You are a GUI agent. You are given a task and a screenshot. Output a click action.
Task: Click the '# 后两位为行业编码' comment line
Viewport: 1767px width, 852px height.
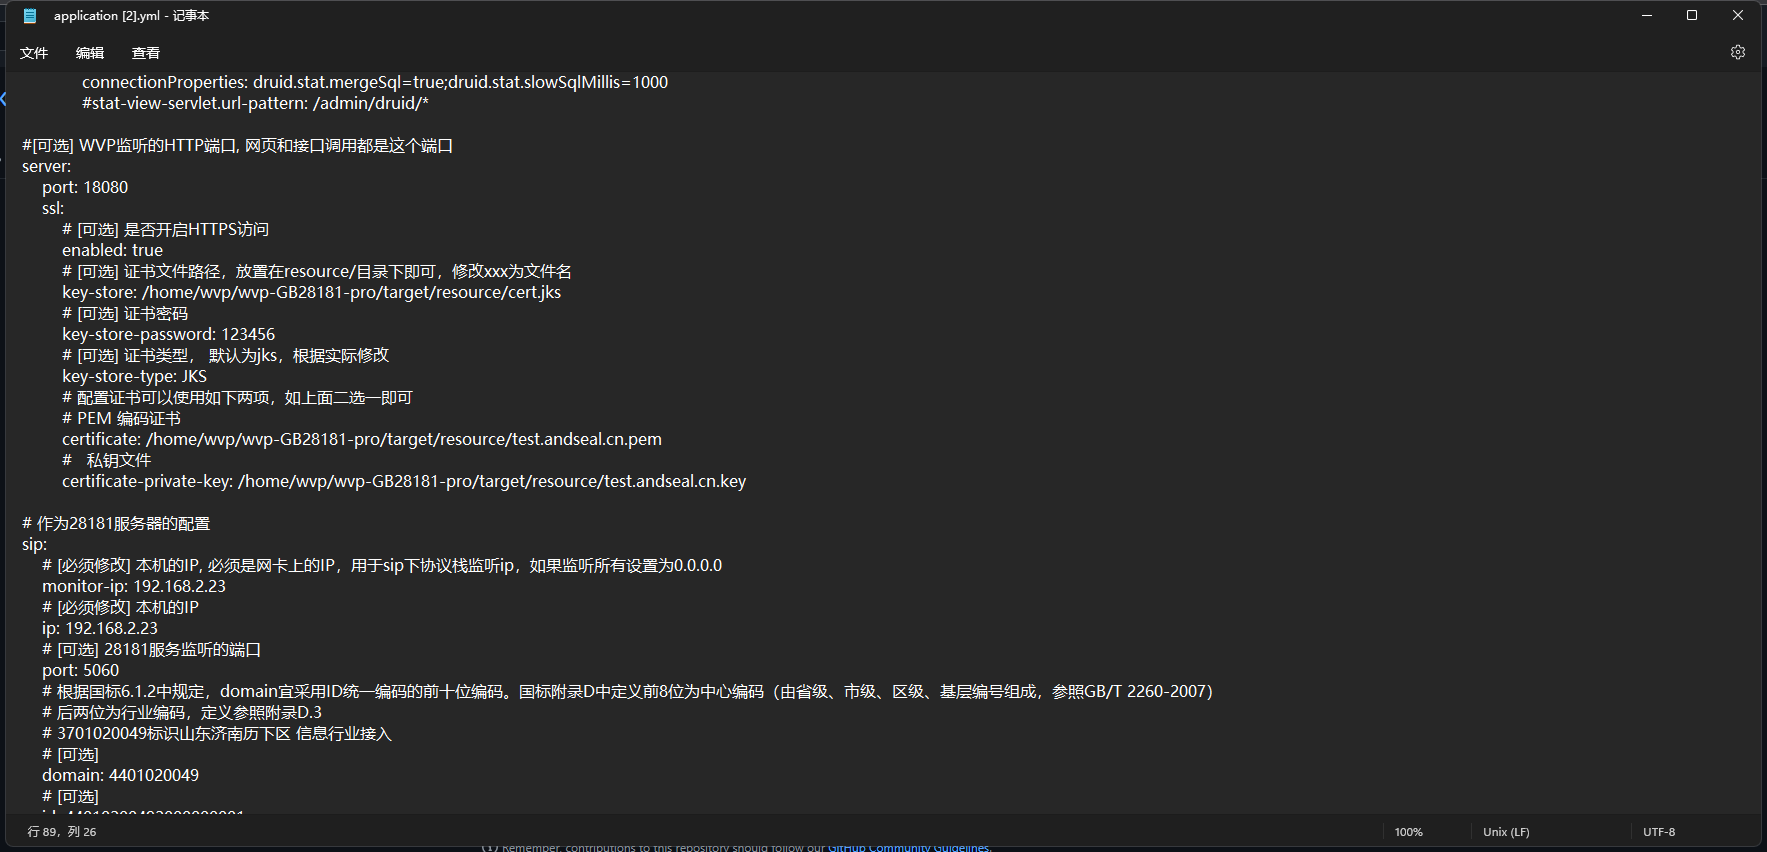point(182,712)
